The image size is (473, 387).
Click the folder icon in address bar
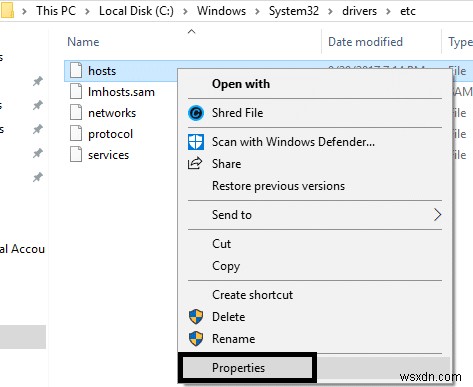pos(7,11)
